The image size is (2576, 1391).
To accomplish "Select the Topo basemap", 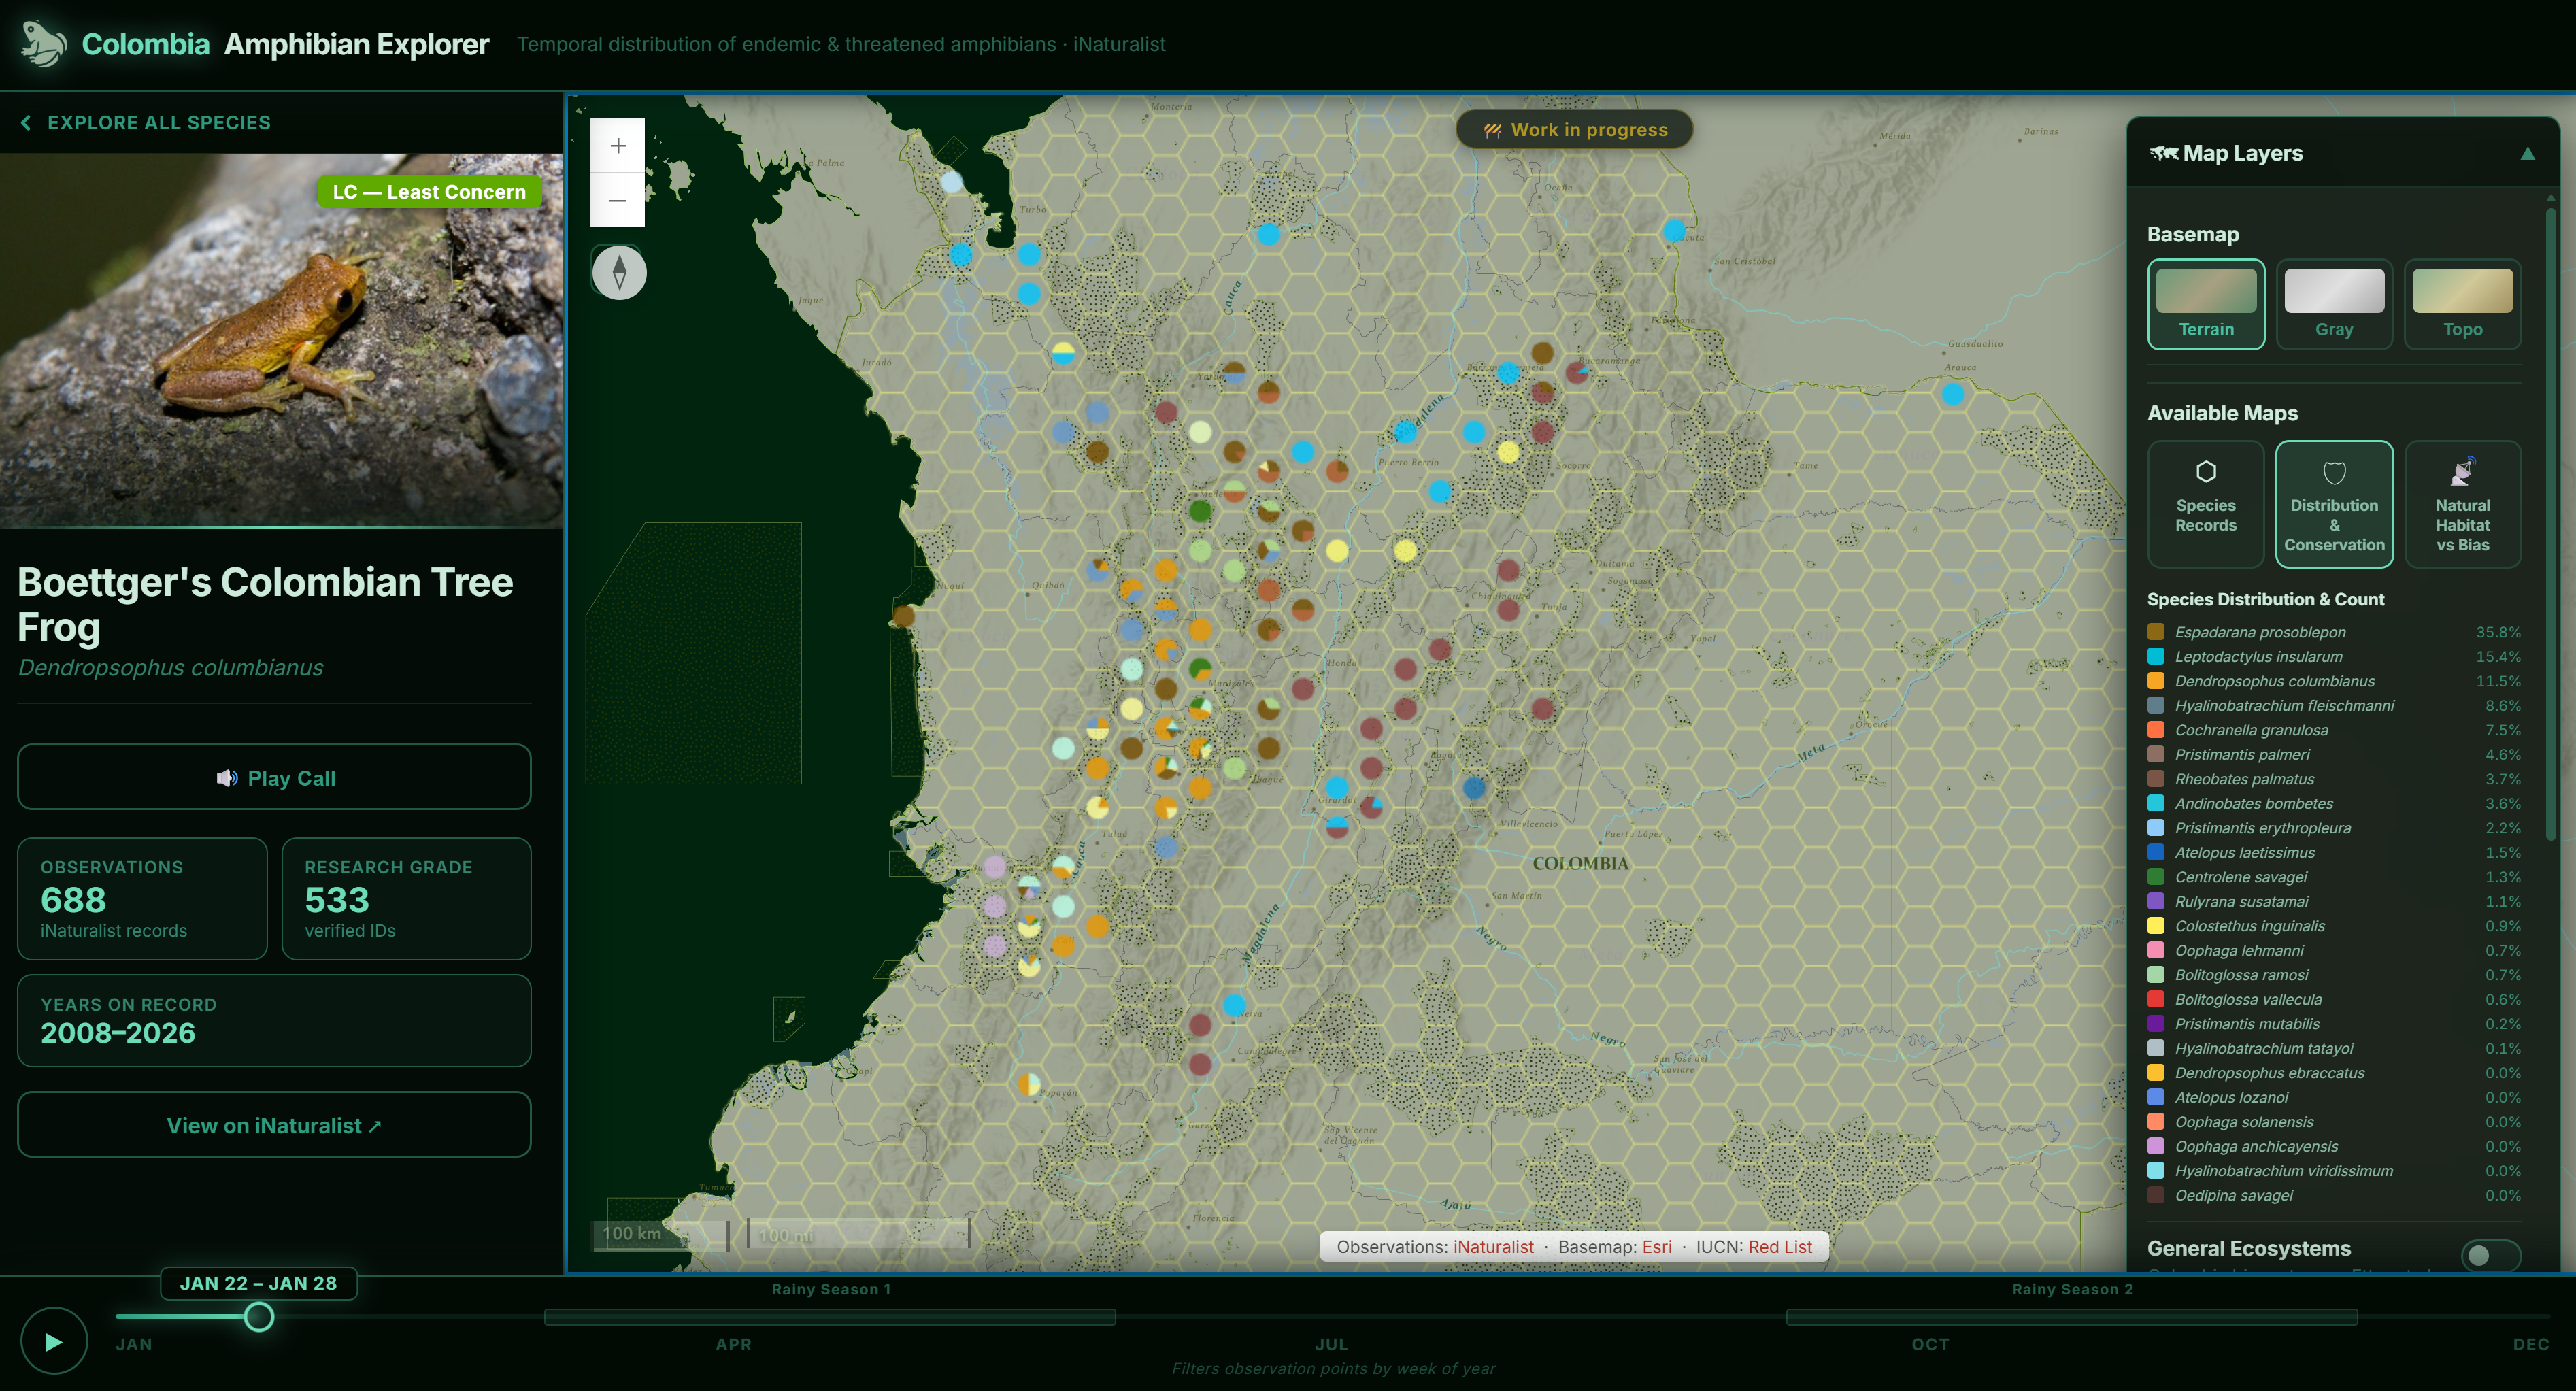I will 2462,304.
